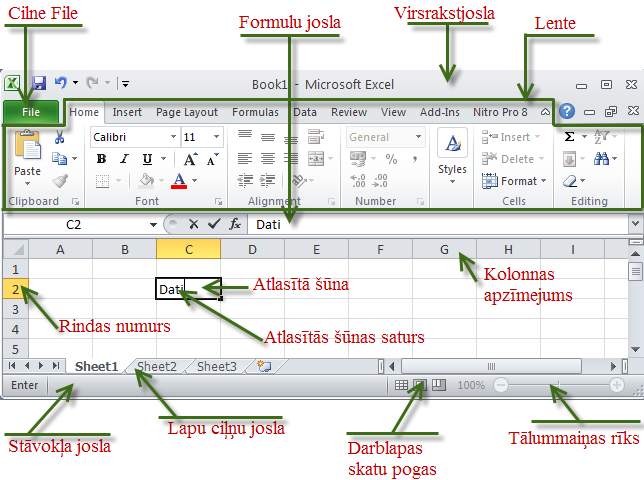
Task: Switch to the Sheet2 worksheet tab
Action: pyautogui.click(x=157, y=367)
